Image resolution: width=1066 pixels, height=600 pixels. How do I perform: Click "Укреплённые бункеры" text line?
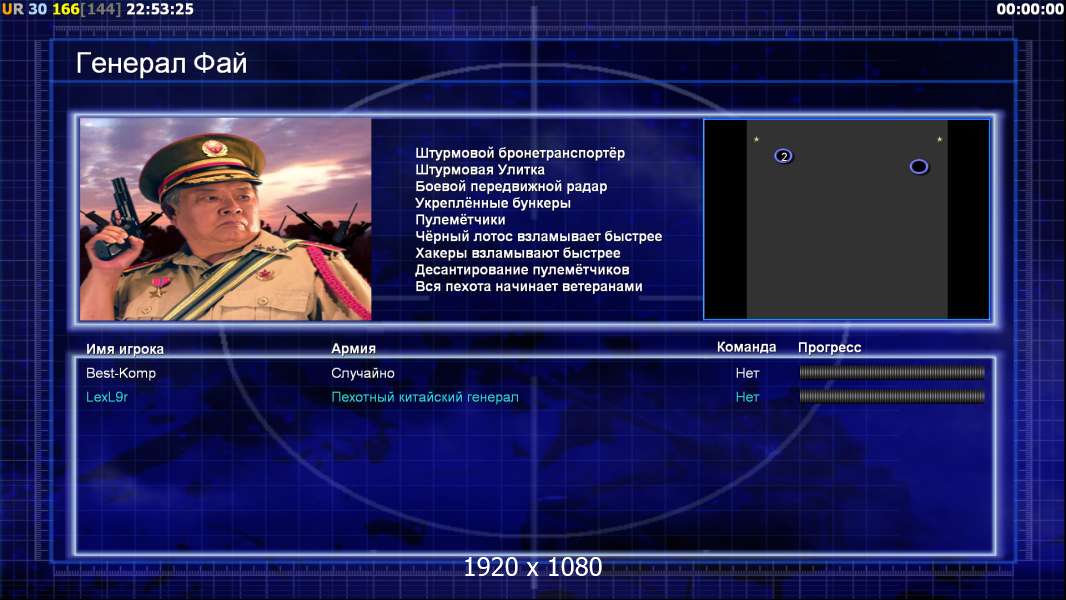click(x=493, y=203)
